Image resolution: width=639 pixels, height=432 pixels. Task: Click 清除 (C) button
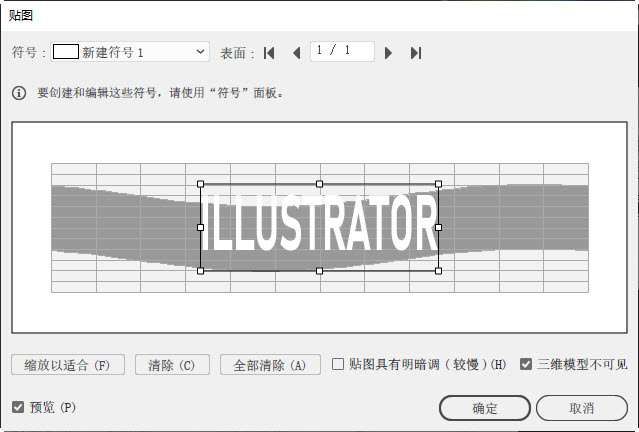172,365
